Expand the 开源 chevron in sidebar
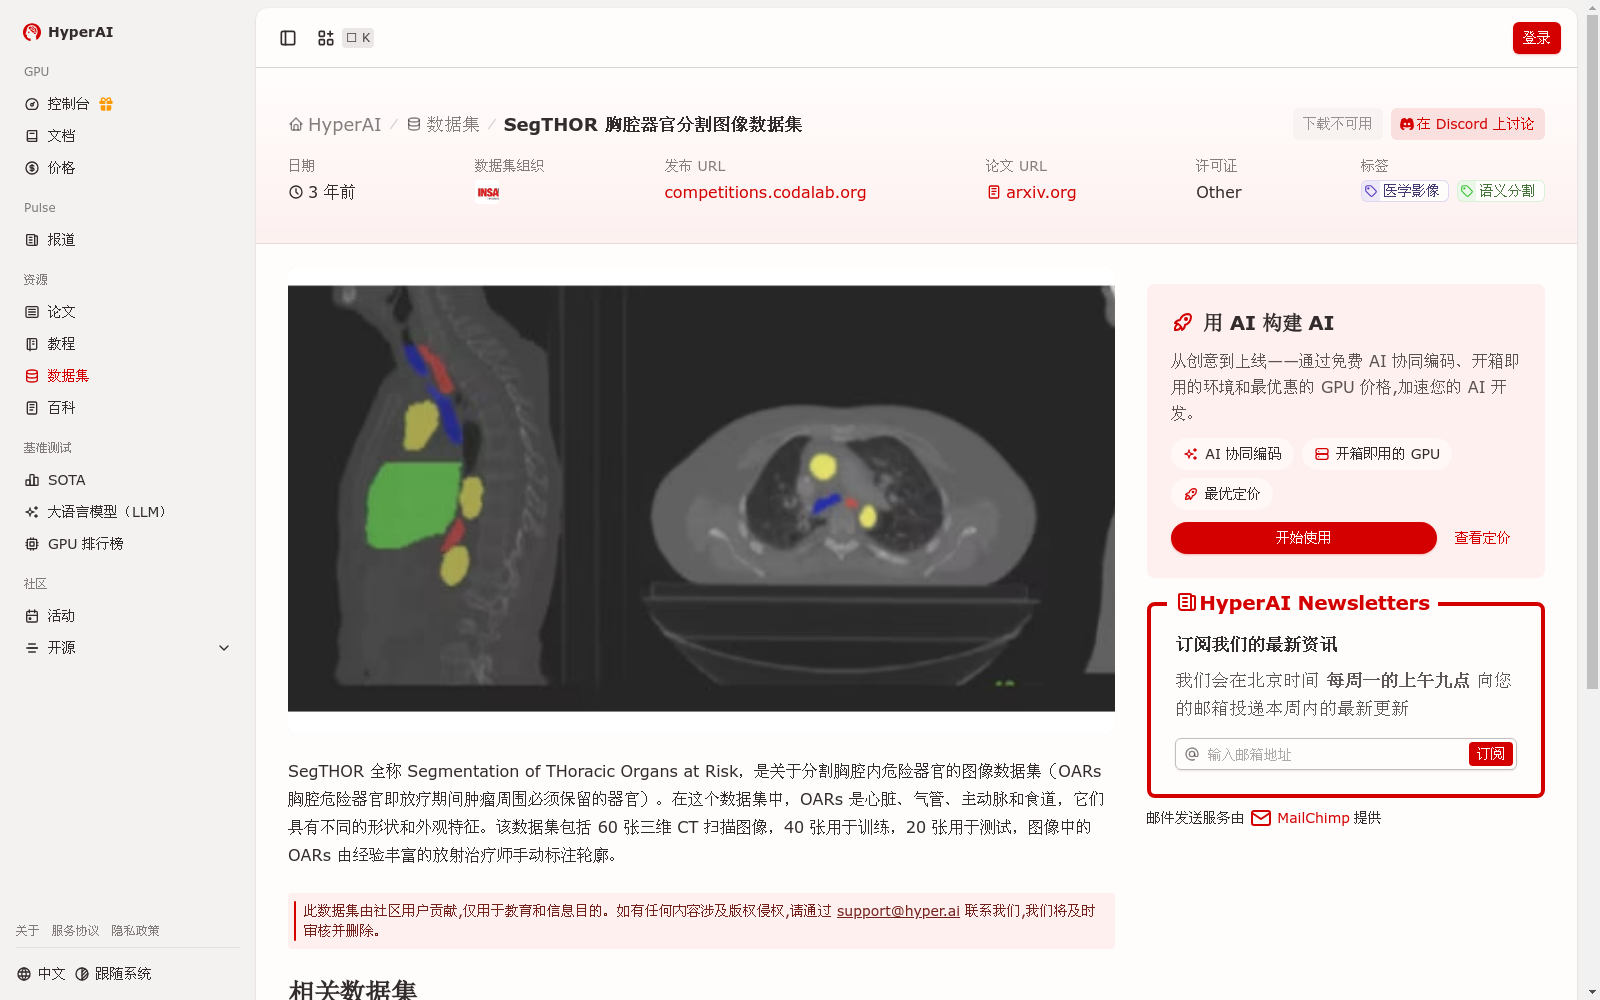1600x1000 pixels. pyautogui.click(x=224, y=648)
